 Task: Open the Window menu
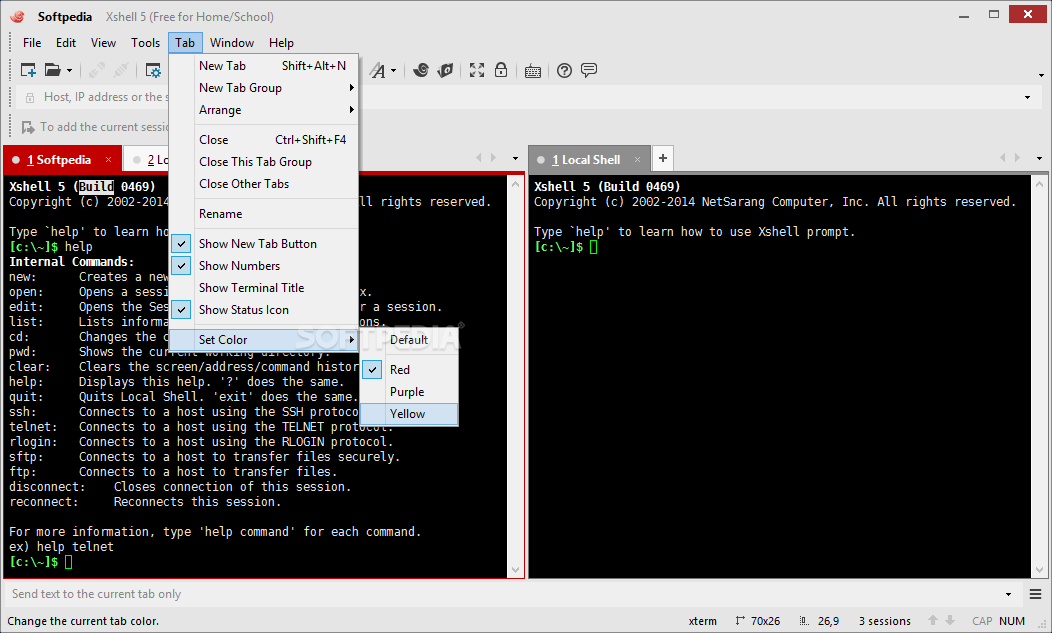tap(231, 43)
